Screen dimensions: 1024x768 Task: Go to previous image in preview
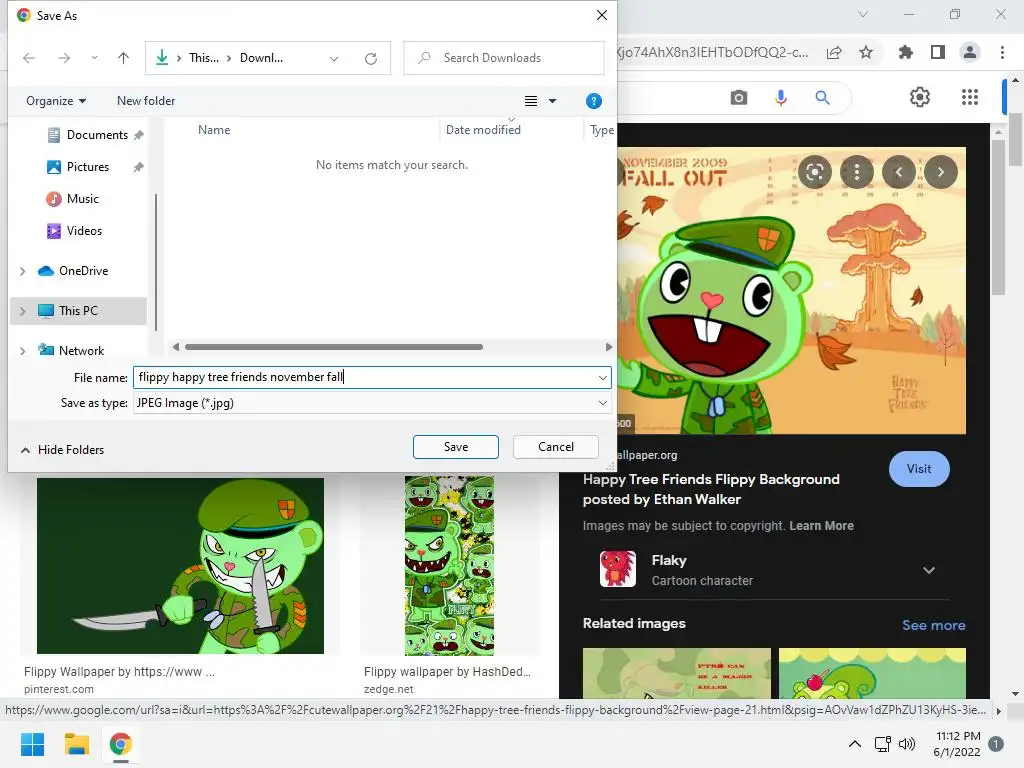pos(899,172)
